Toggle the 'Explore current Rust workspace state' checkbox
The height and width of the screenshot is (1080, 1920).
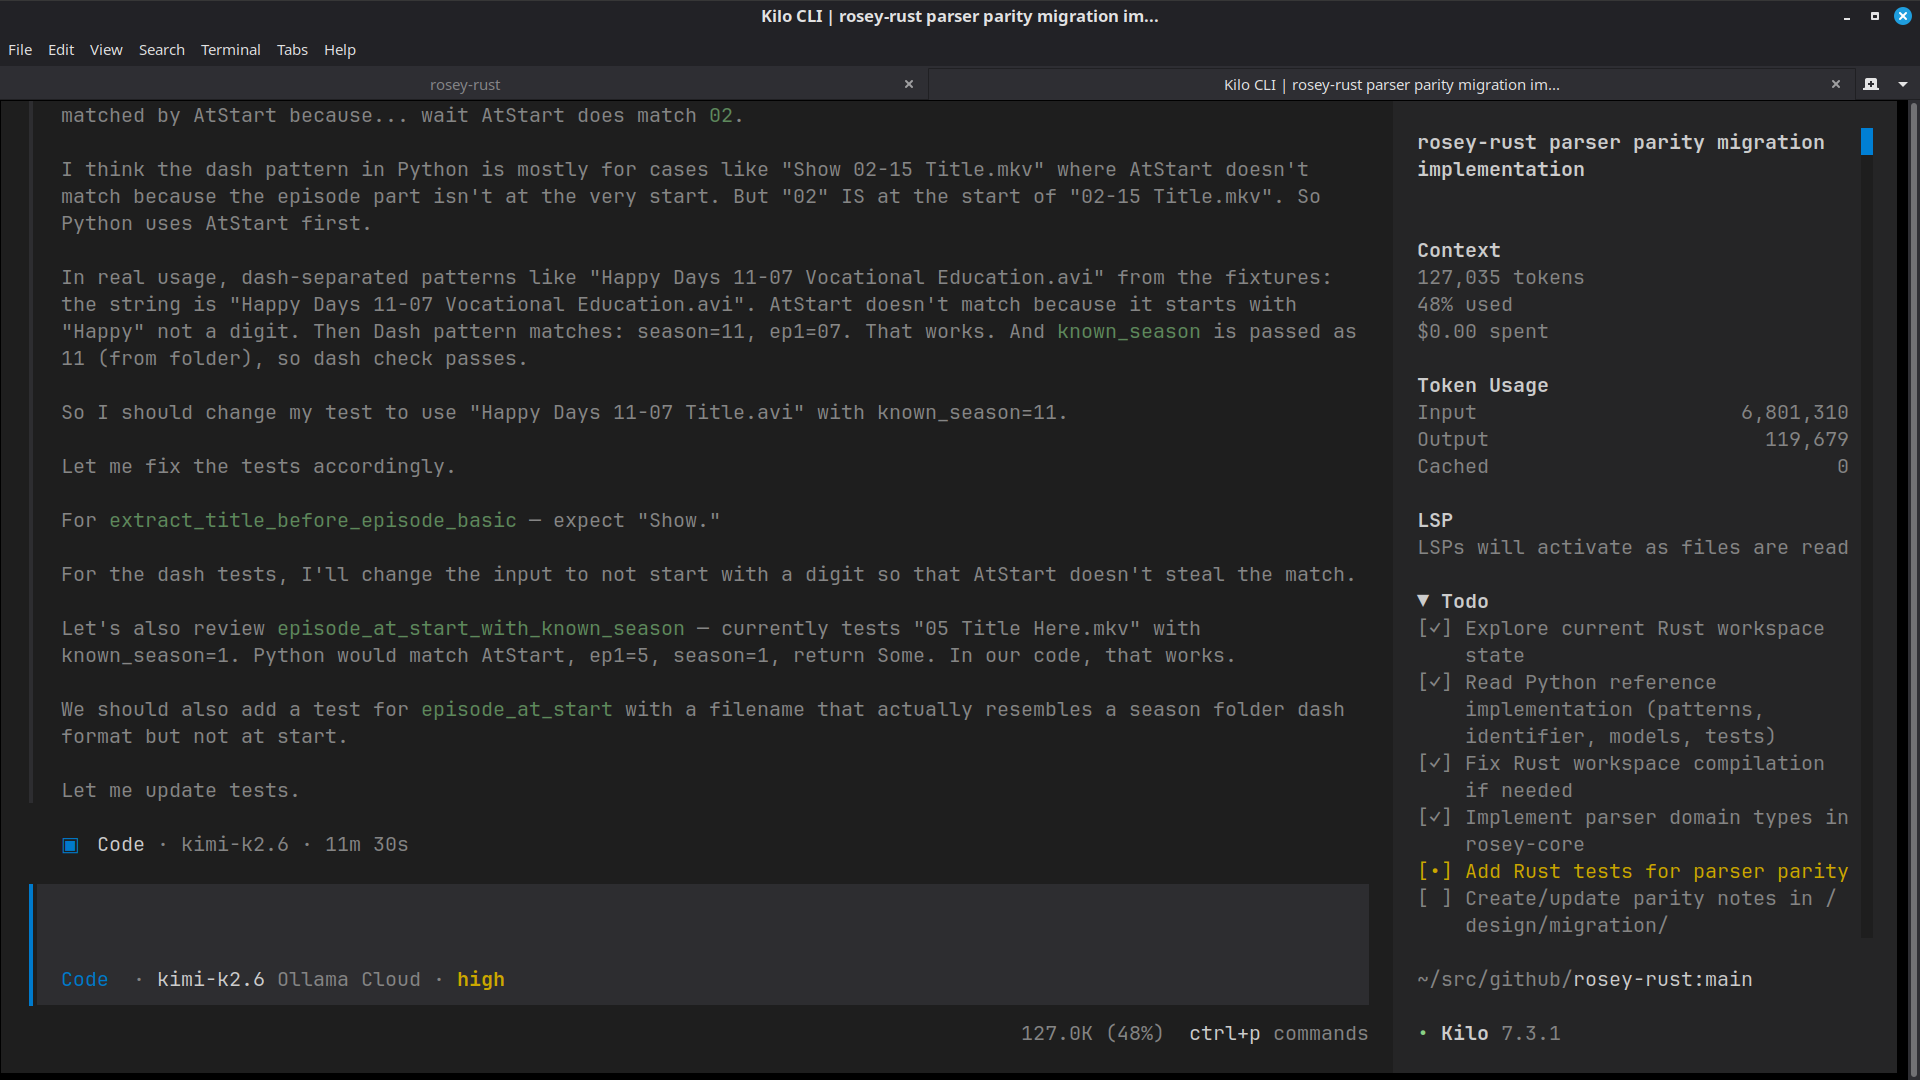tap(1434, 629)
